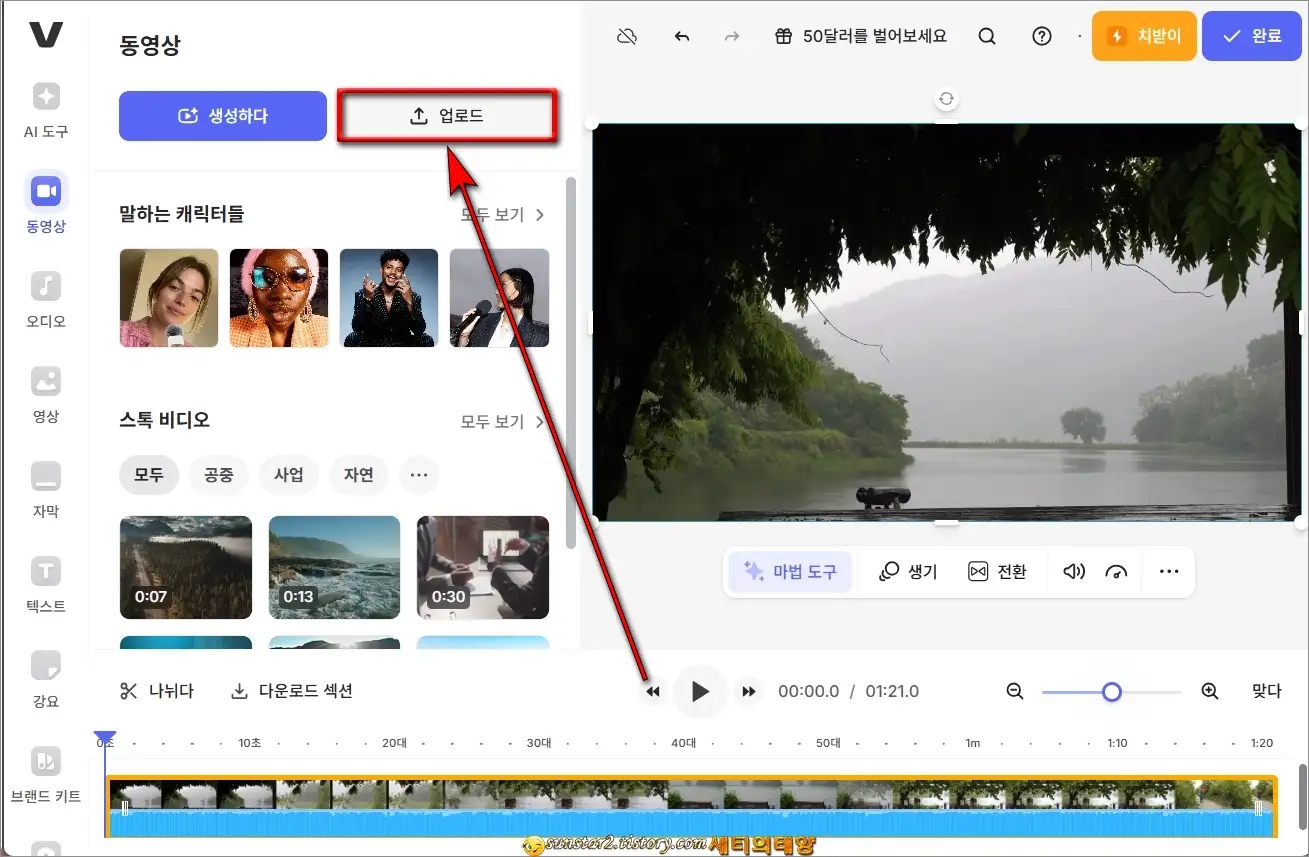
Task: Open more stock filters with the ellipsis button
Action: (418, 475)
